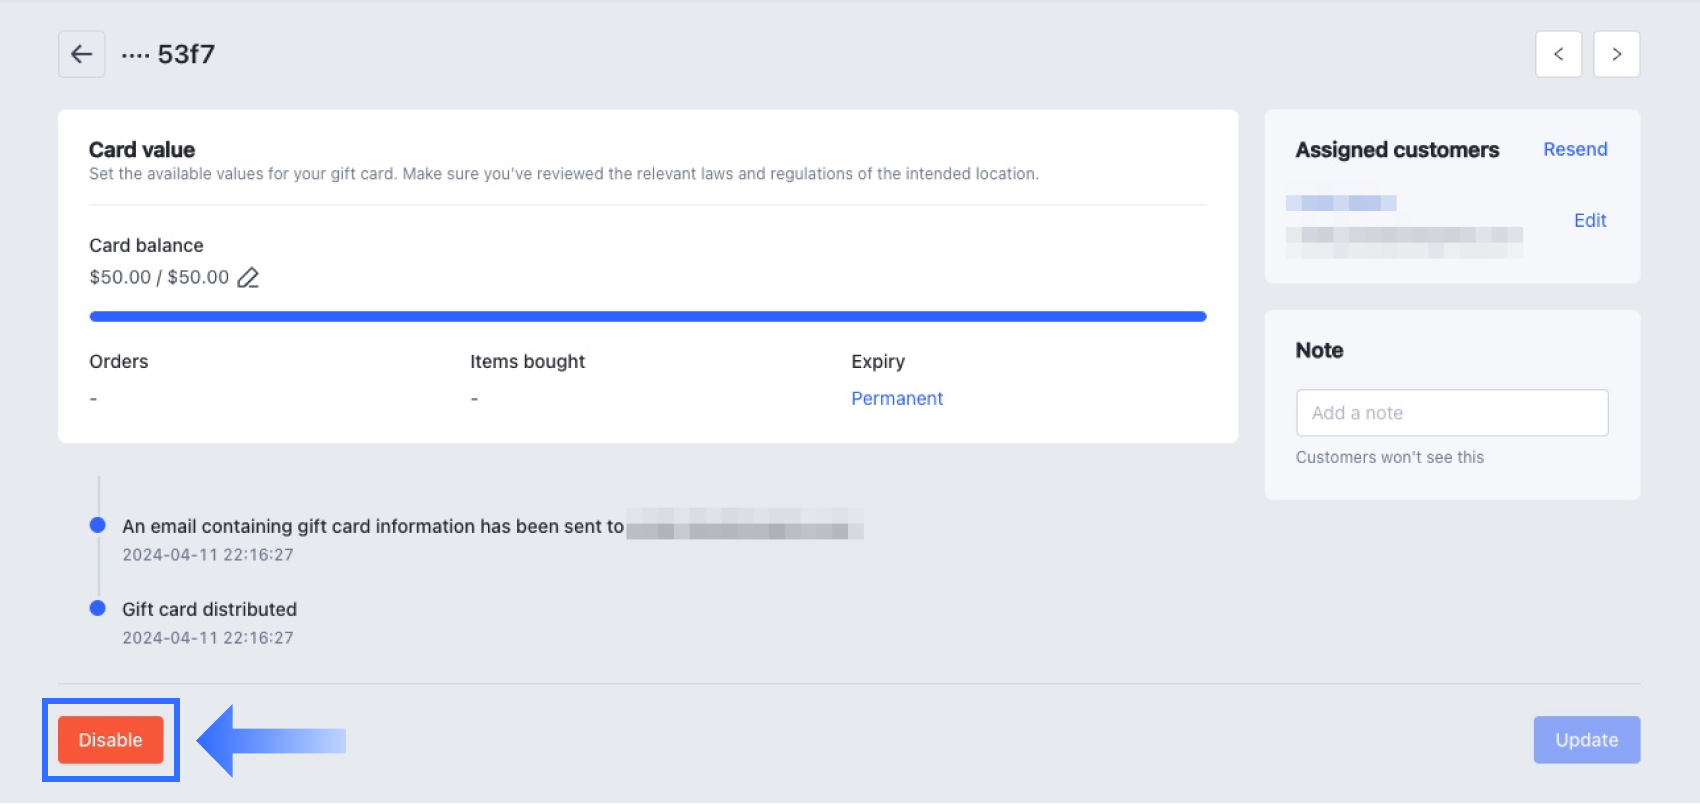Select the $50.00 / $50.00 balance text
The image size is (1700, 804).
[159, 277]
